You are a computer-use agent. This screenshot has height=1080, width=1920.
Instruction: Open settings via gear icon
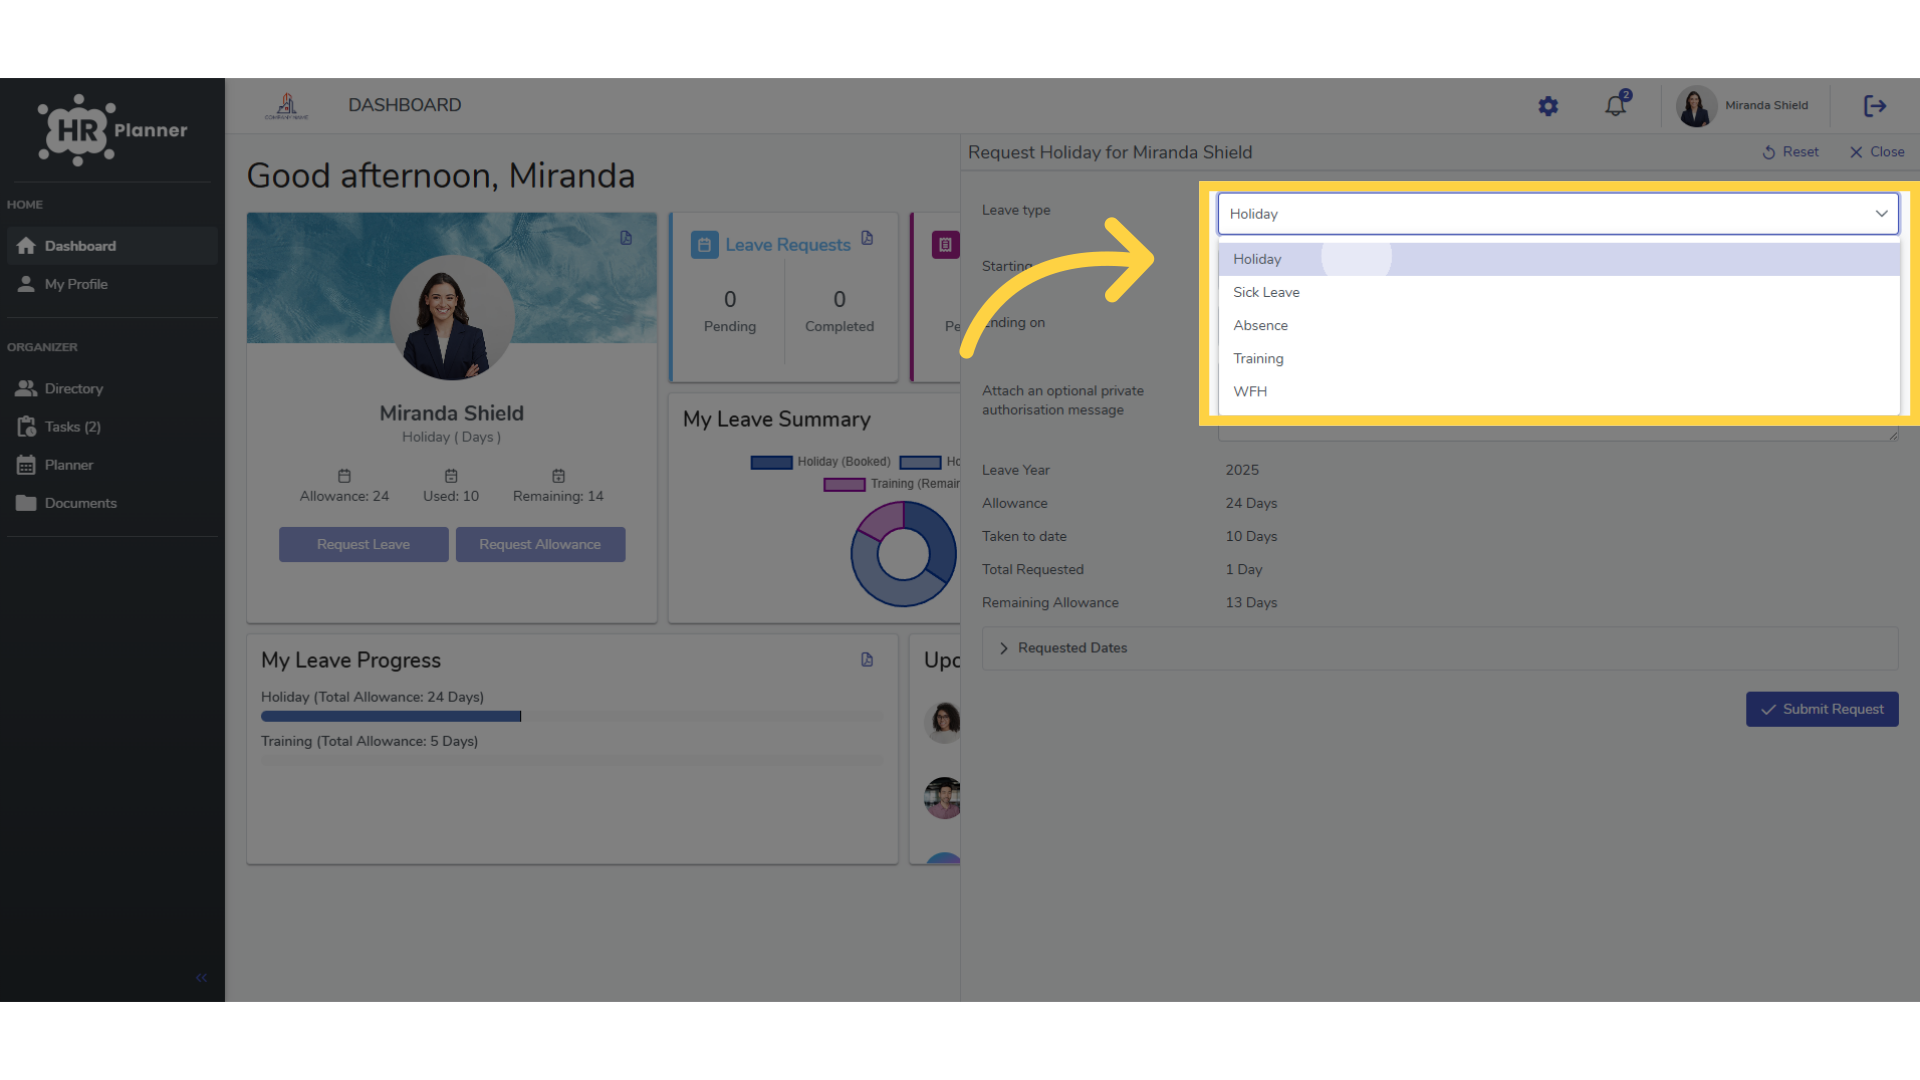1548,106
